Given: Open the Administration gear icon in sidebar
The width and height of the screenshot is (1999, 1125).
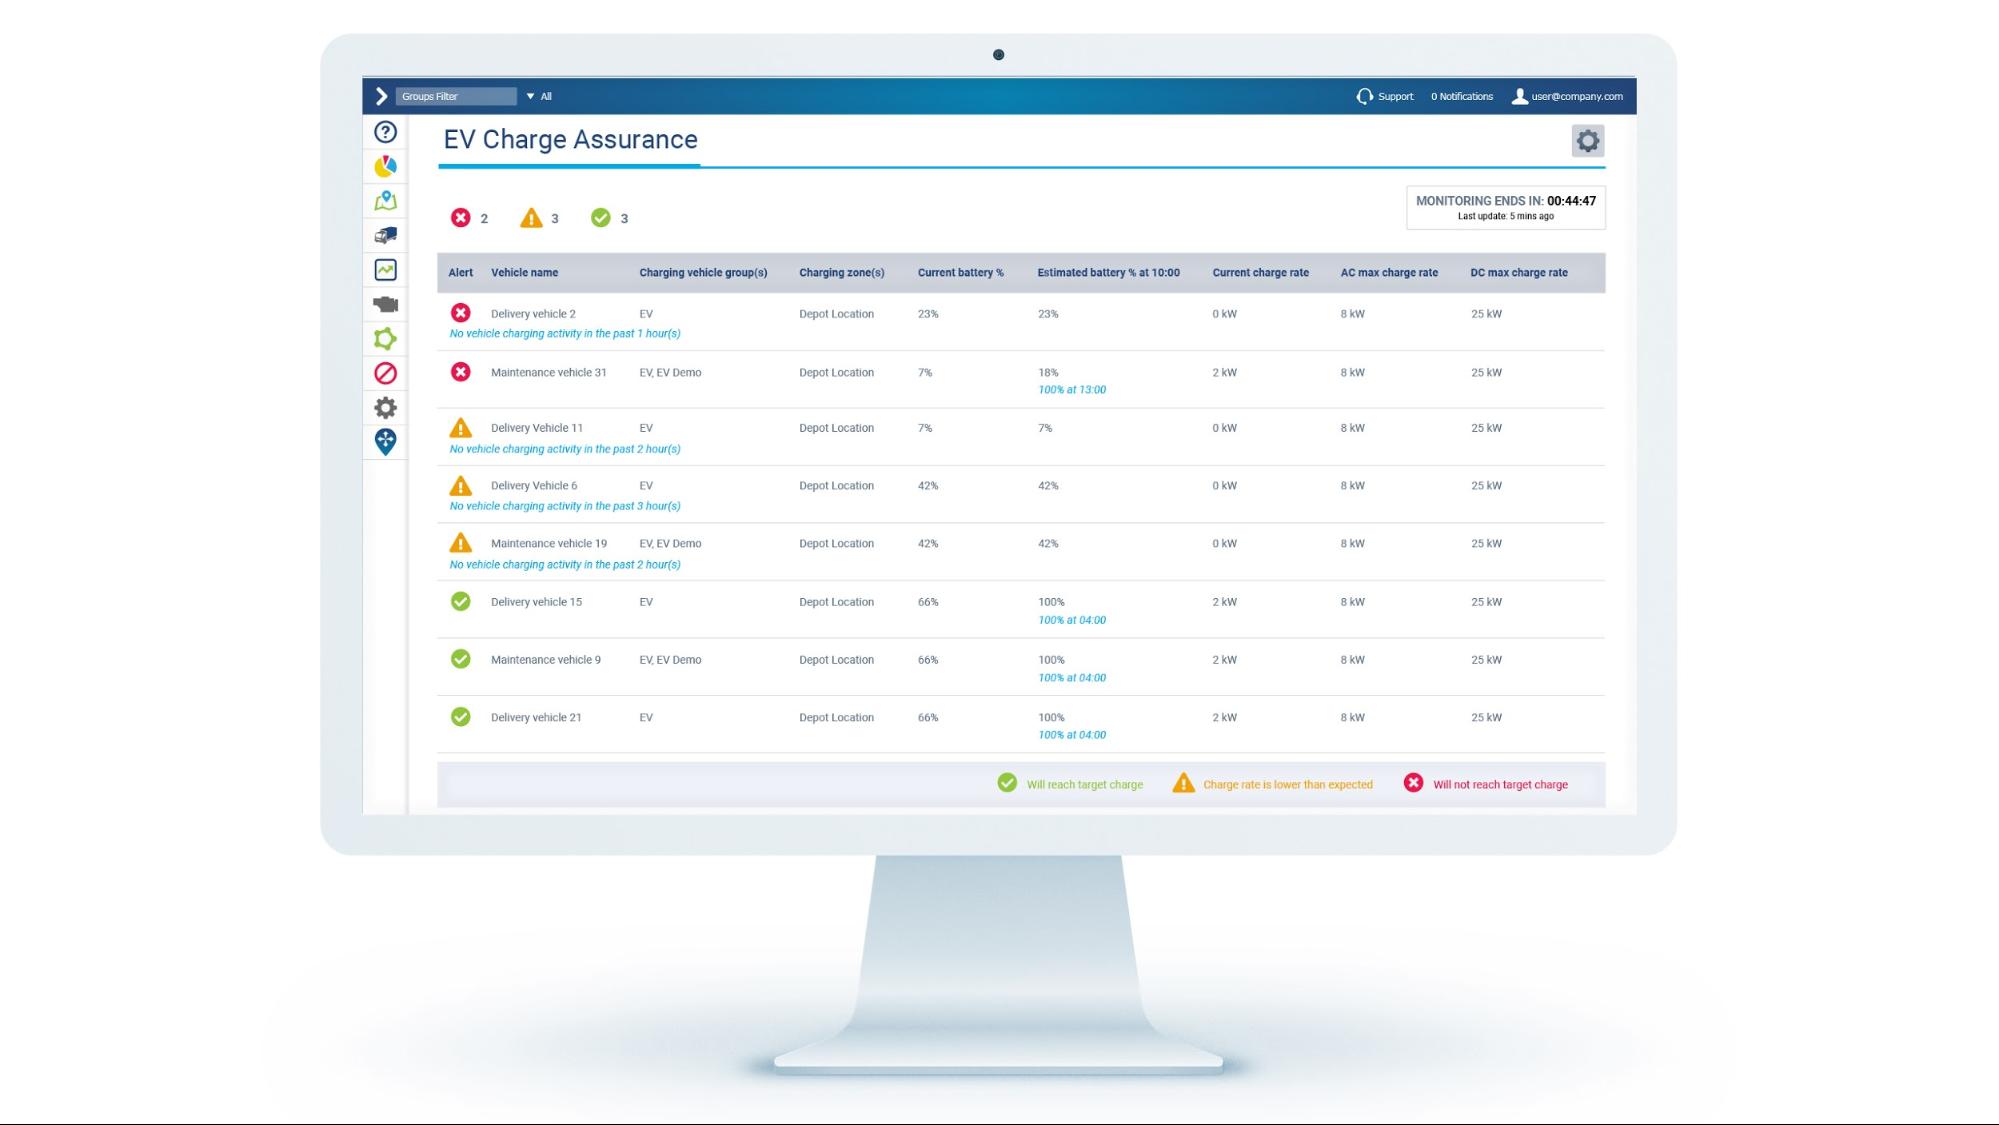Looking at the screenshot, I should (385, 407).
